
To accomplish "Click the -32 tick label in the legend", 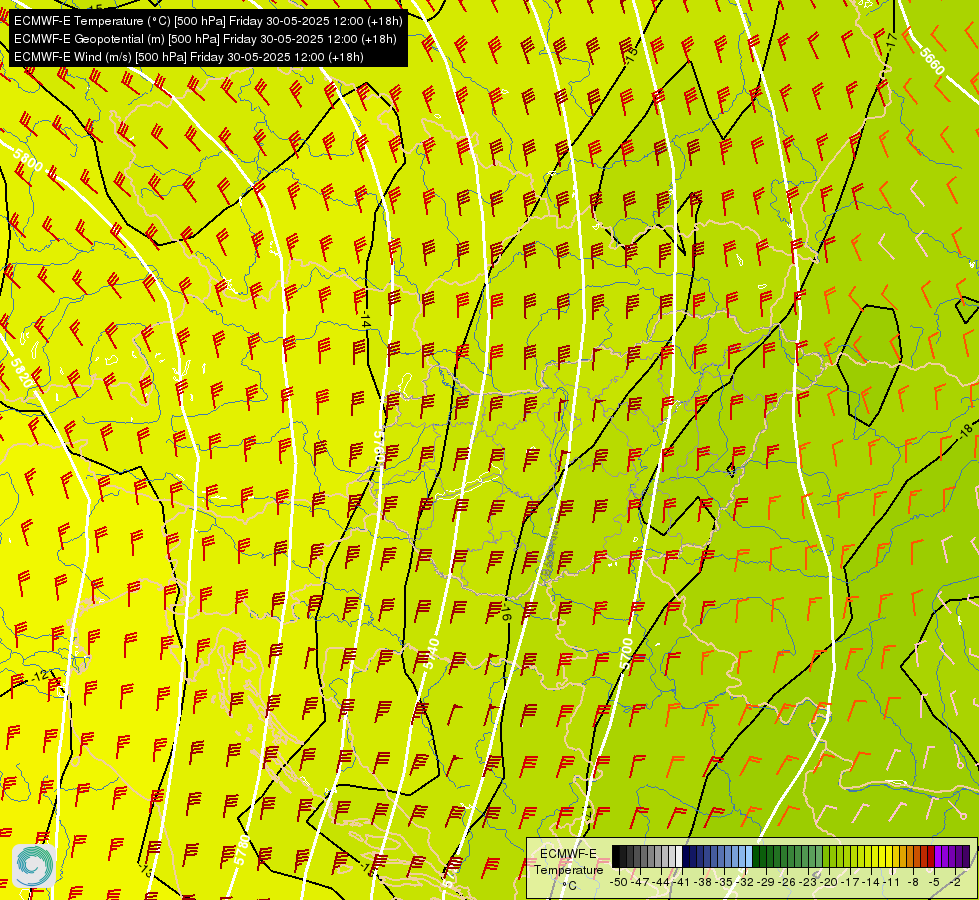I will pos(745,882).
